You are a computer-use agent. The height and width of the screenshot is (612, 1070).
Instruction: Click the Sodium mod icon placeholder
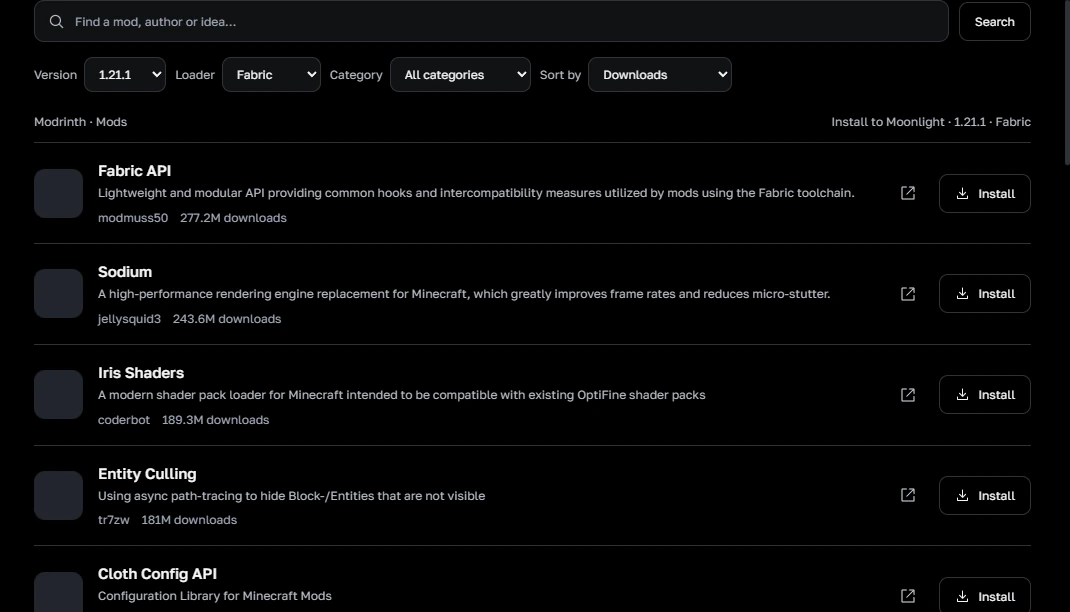coord(59,293)
